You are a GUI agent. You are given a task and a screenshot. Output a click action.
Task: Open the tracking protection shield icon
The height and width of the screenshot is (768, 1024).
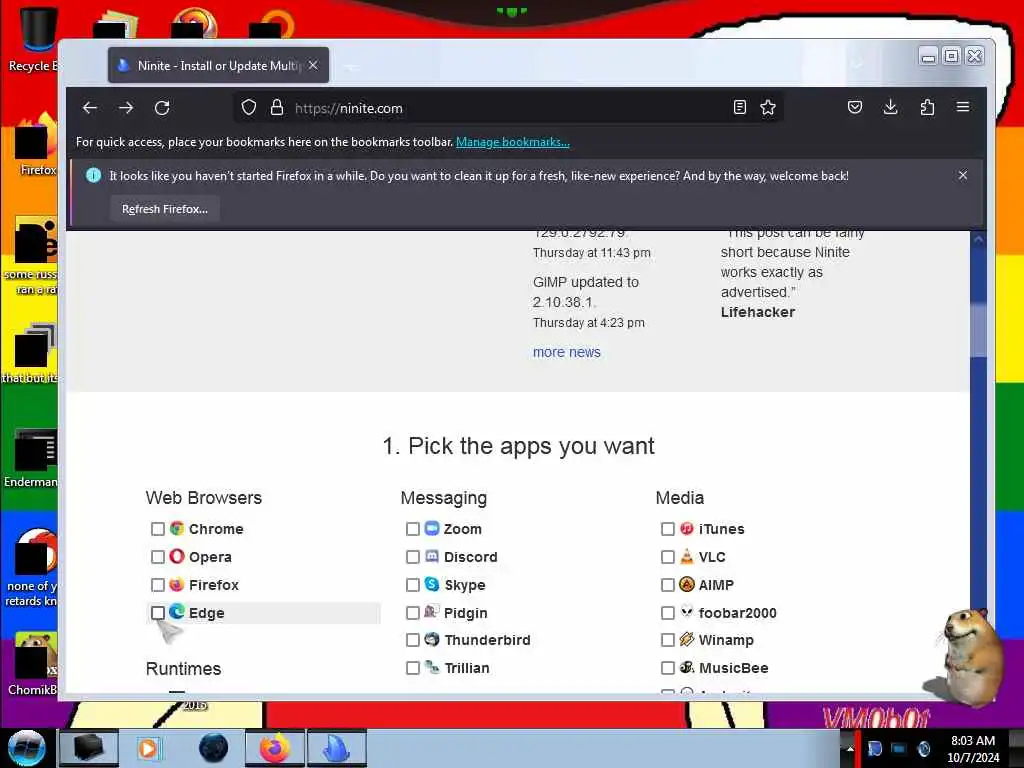click(x=249, y=108)
